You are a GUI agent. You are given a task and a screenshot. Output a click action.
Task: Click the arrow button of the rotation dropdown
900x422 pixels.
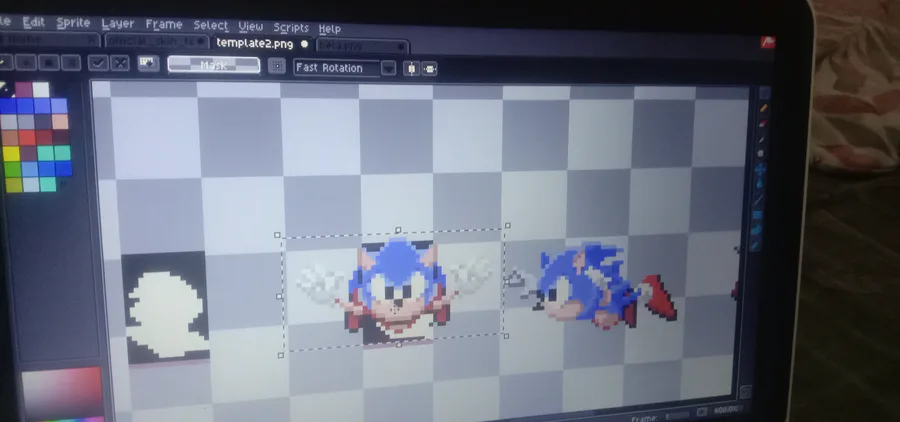point(389,68)
